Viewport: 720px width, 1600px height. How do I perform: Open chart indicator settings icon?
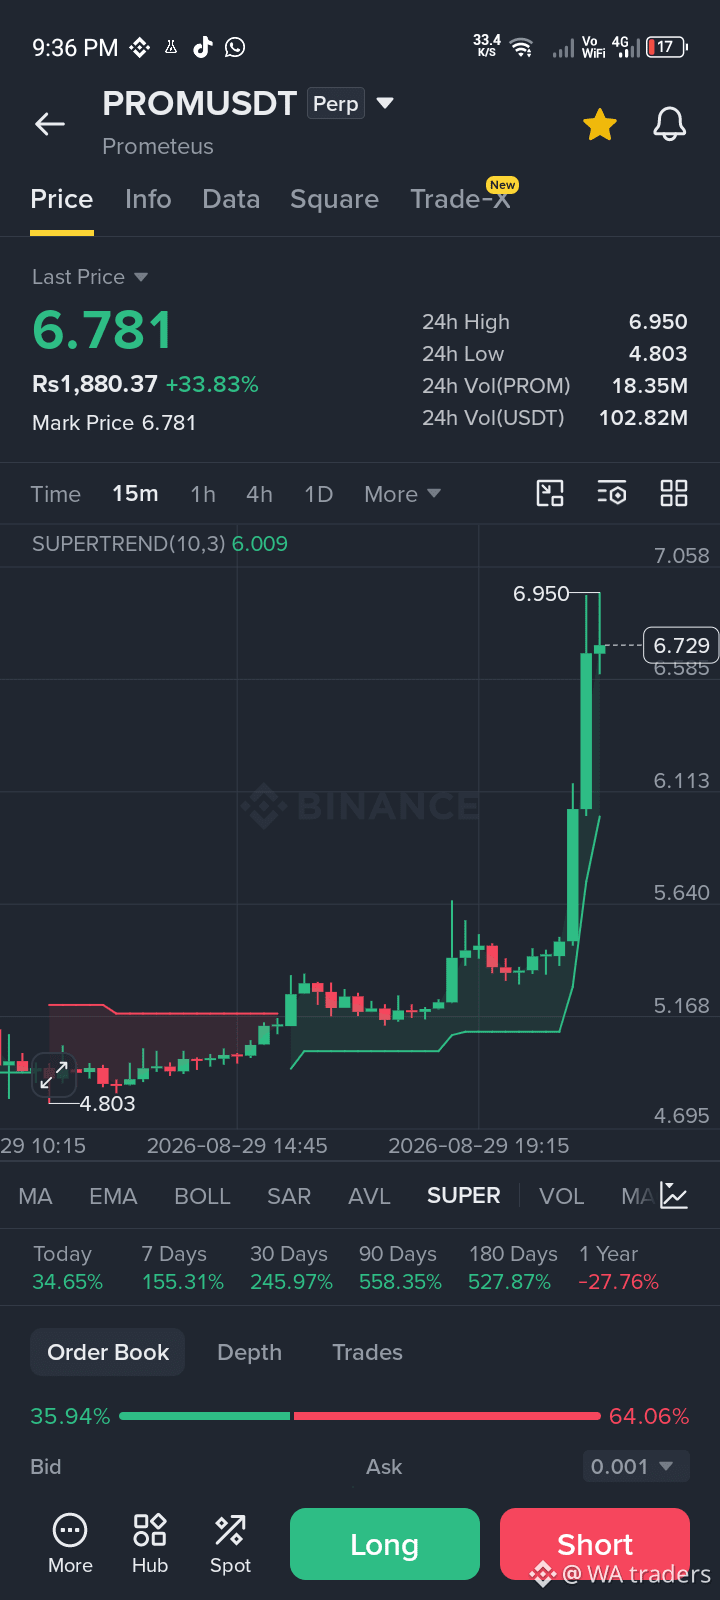612,493
